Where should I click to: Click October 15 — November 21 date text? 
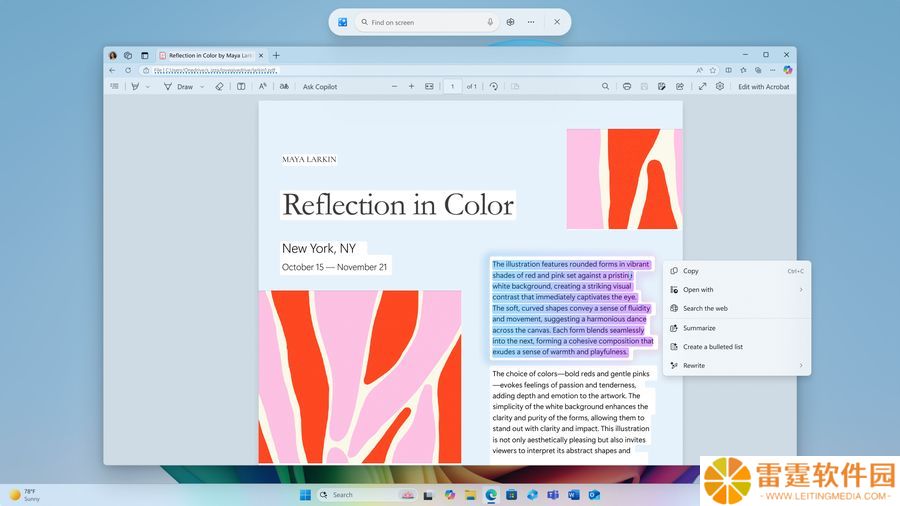[334, 267]
